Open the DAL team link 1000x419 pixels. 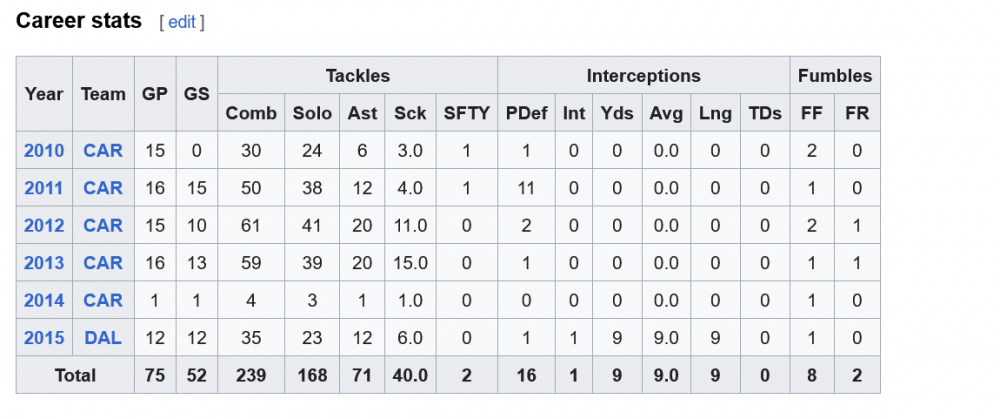(103, 338)
